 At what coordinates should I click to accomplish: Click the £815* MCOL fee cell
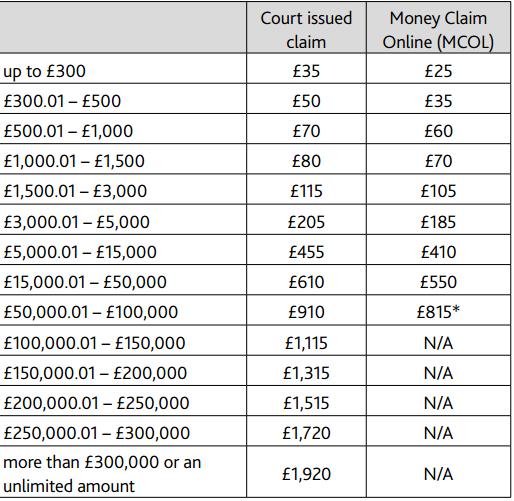(x=438, y=312)
